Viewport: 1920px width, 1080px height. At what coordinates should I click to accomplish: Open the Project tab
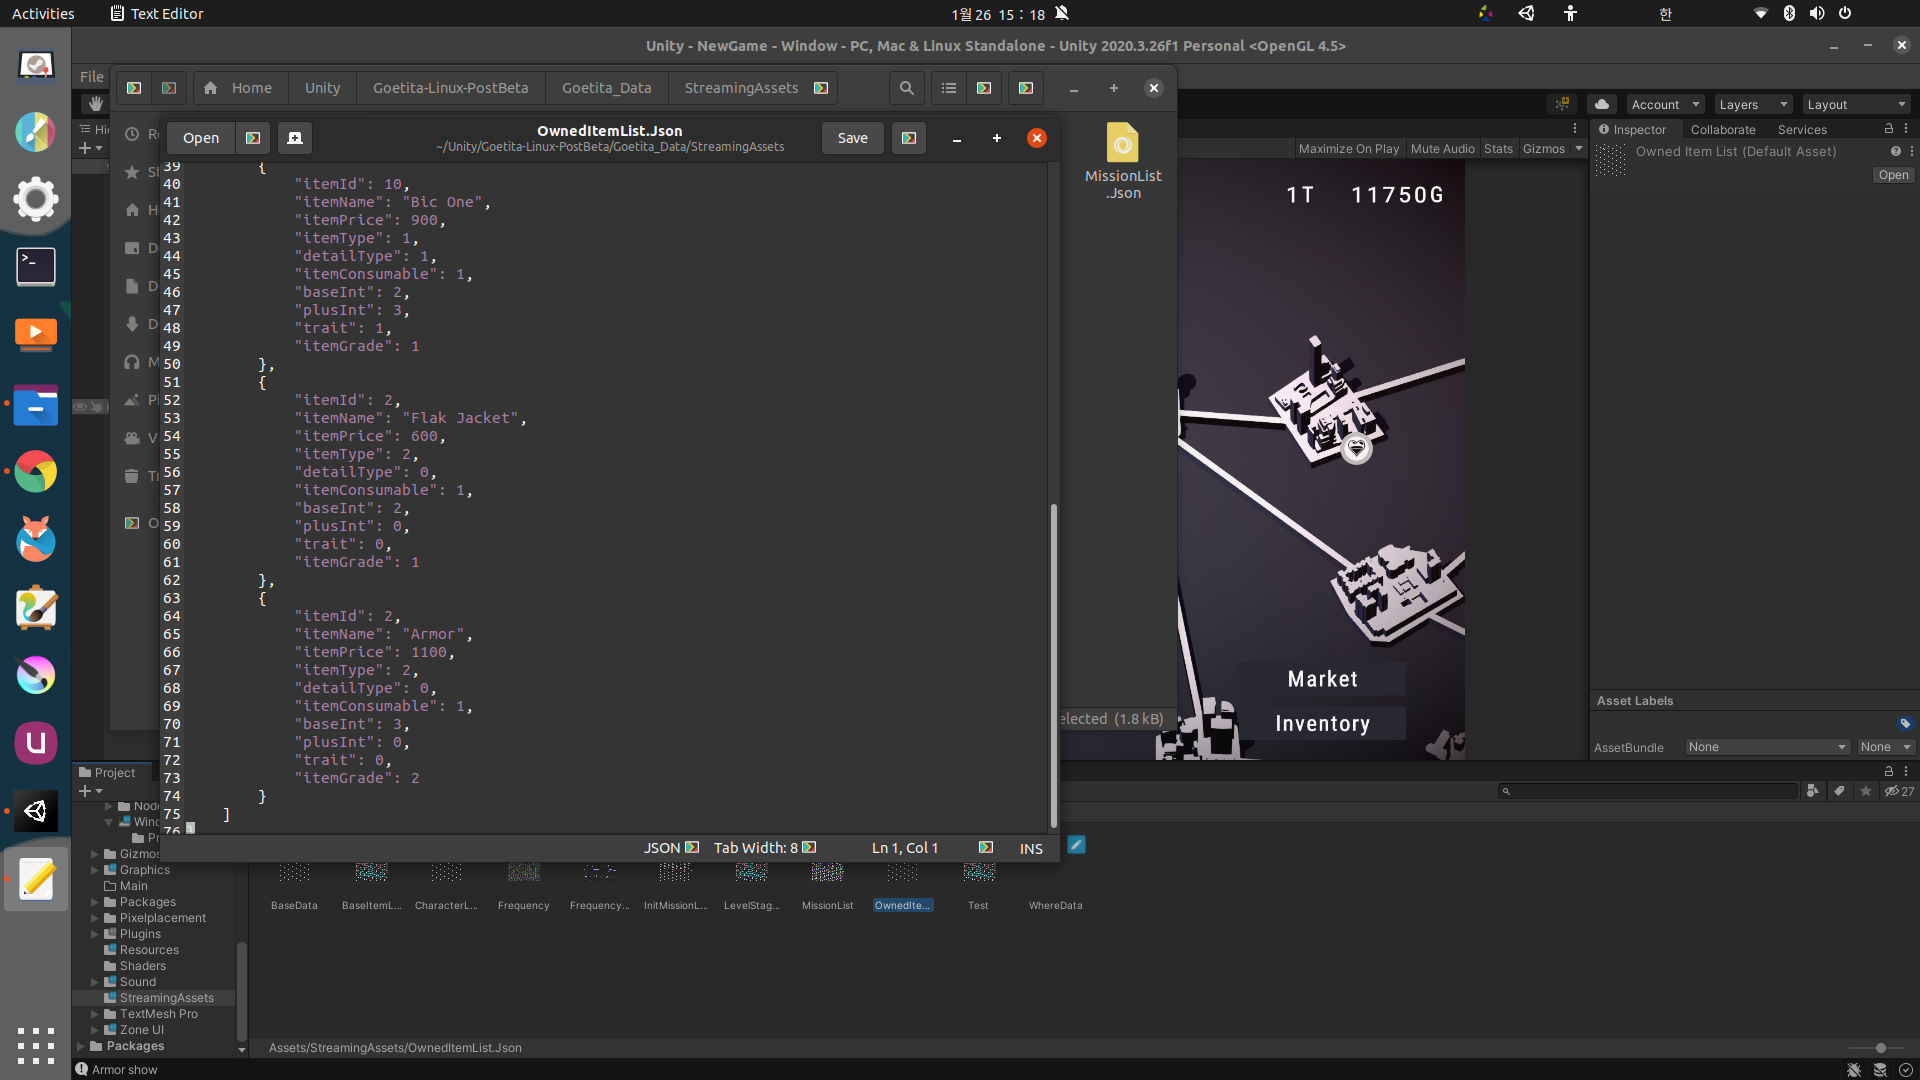[108, 772]
